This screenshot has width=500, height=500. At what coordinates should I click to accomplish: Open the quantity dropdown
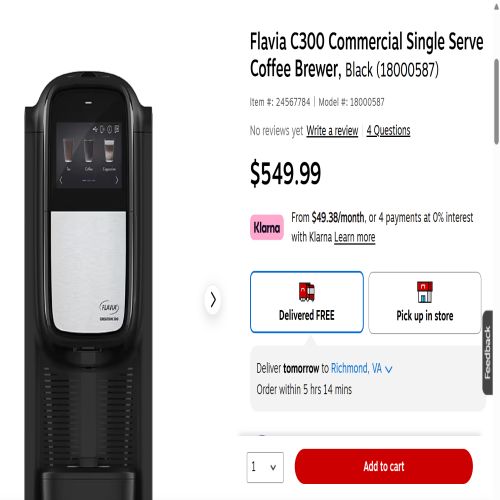pyautogui.click(x=265, y=467)
